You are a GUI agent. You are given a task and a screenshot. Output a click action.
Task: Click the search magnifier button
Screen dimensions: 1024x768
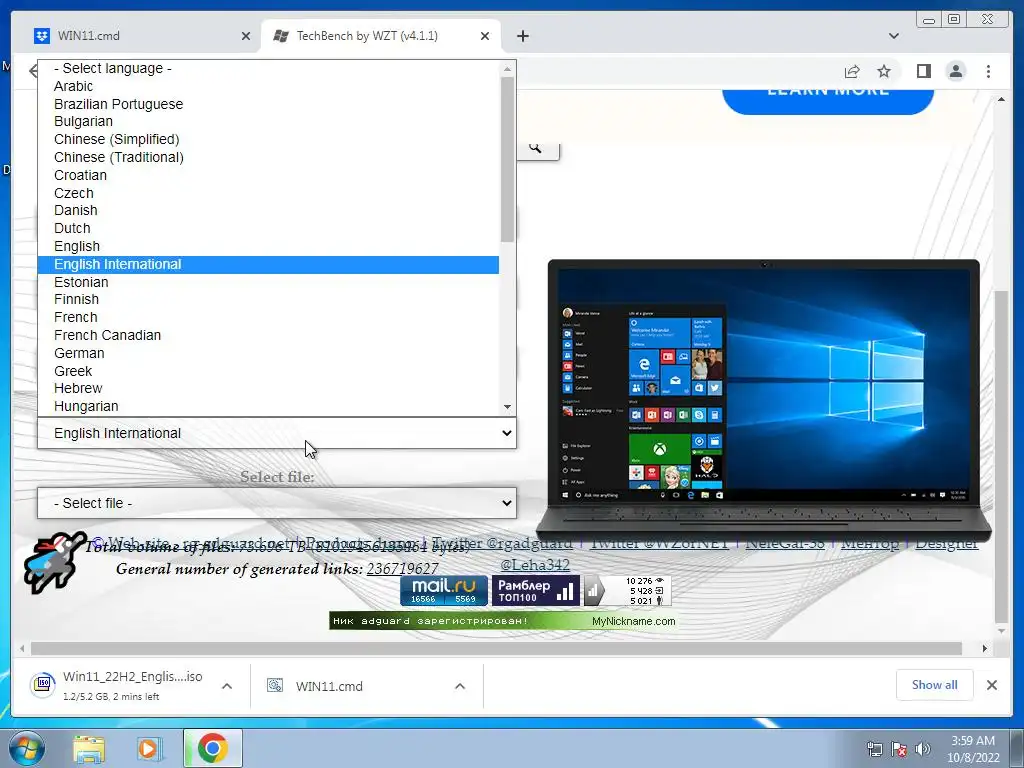coord(537,148)
